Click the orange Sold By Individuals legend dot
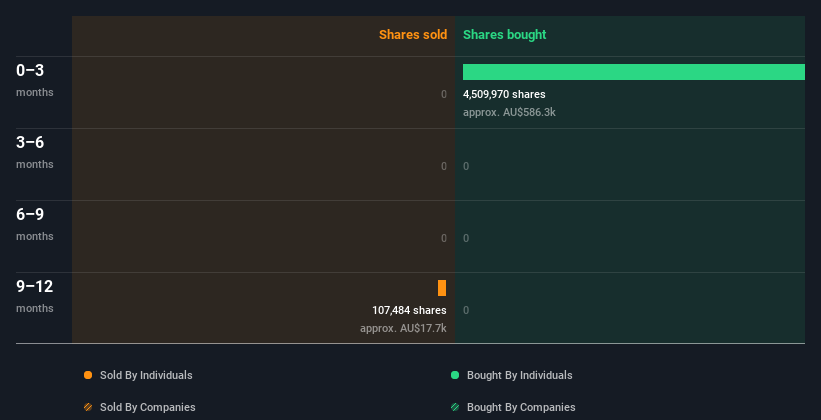Screen dimensions: 821x420 [88, 375]
